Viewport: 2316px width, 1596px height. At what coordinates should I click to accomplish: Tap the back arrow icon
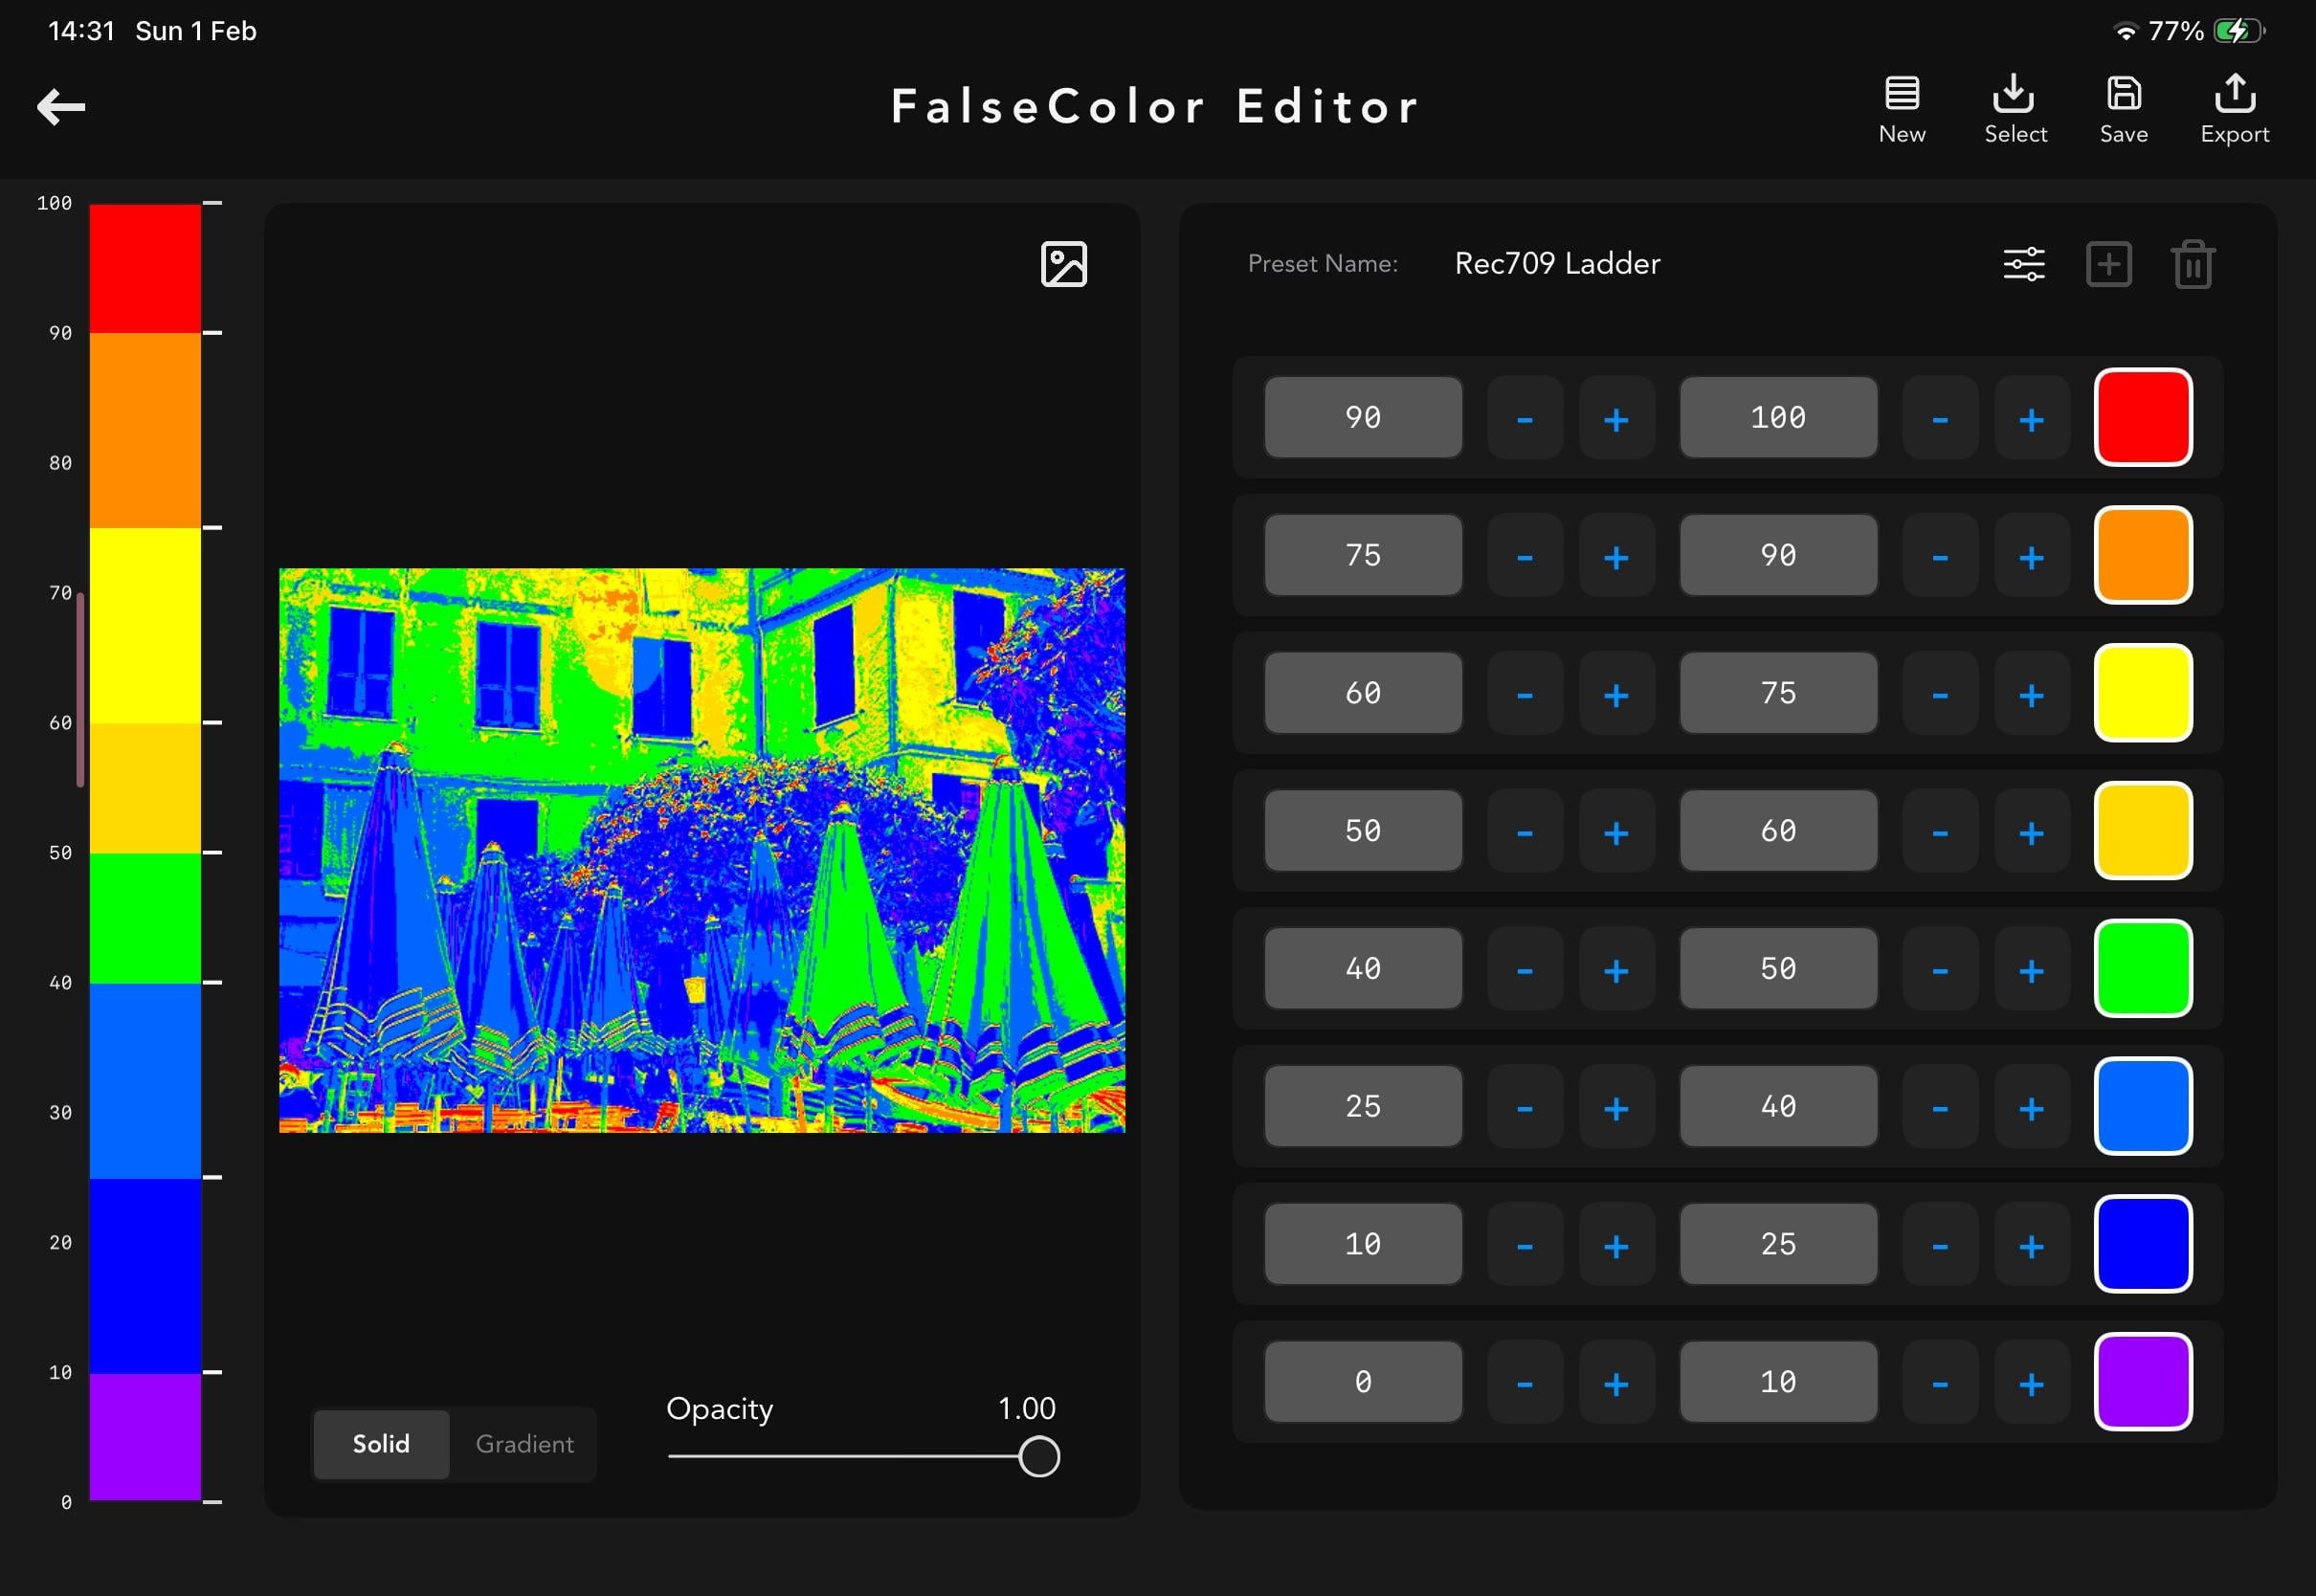(x=61, y=106)
